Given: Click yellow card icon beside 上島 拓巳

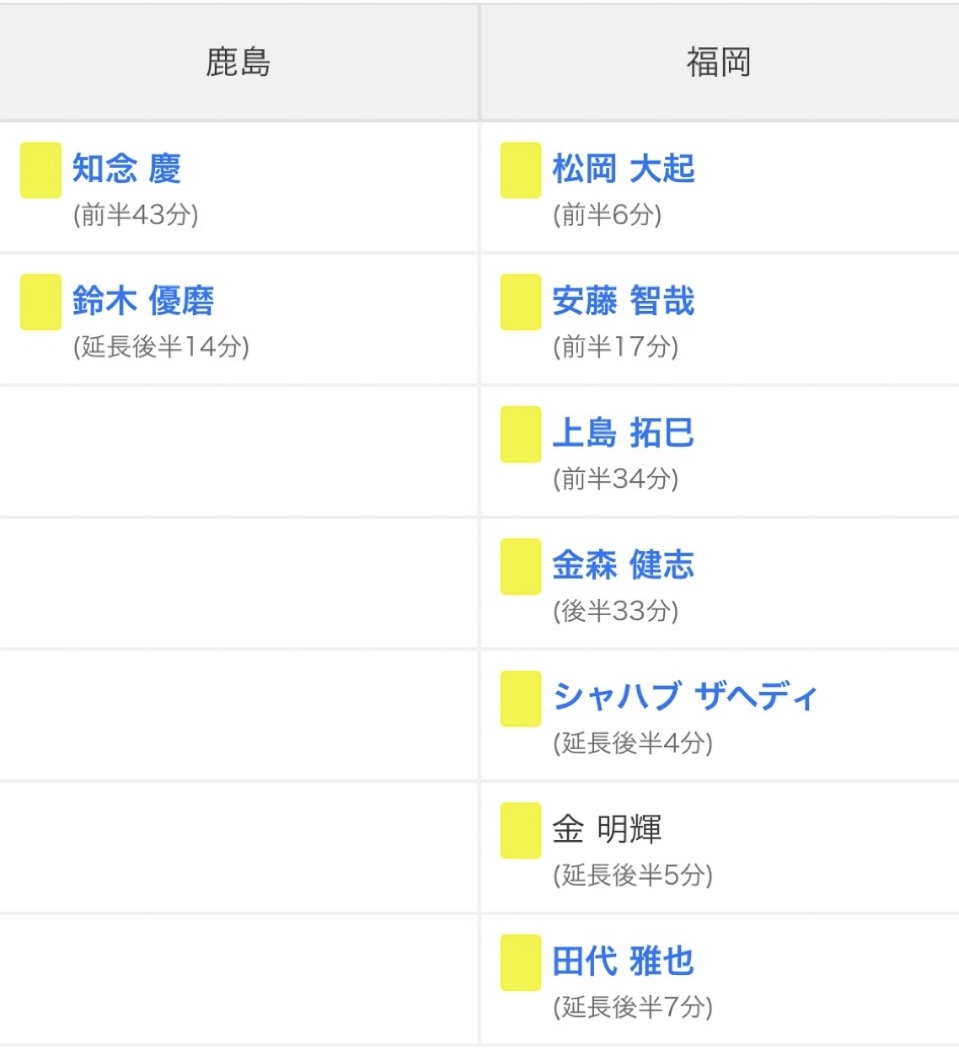Looking at the screenshot, I should click(x=520, y=434).
